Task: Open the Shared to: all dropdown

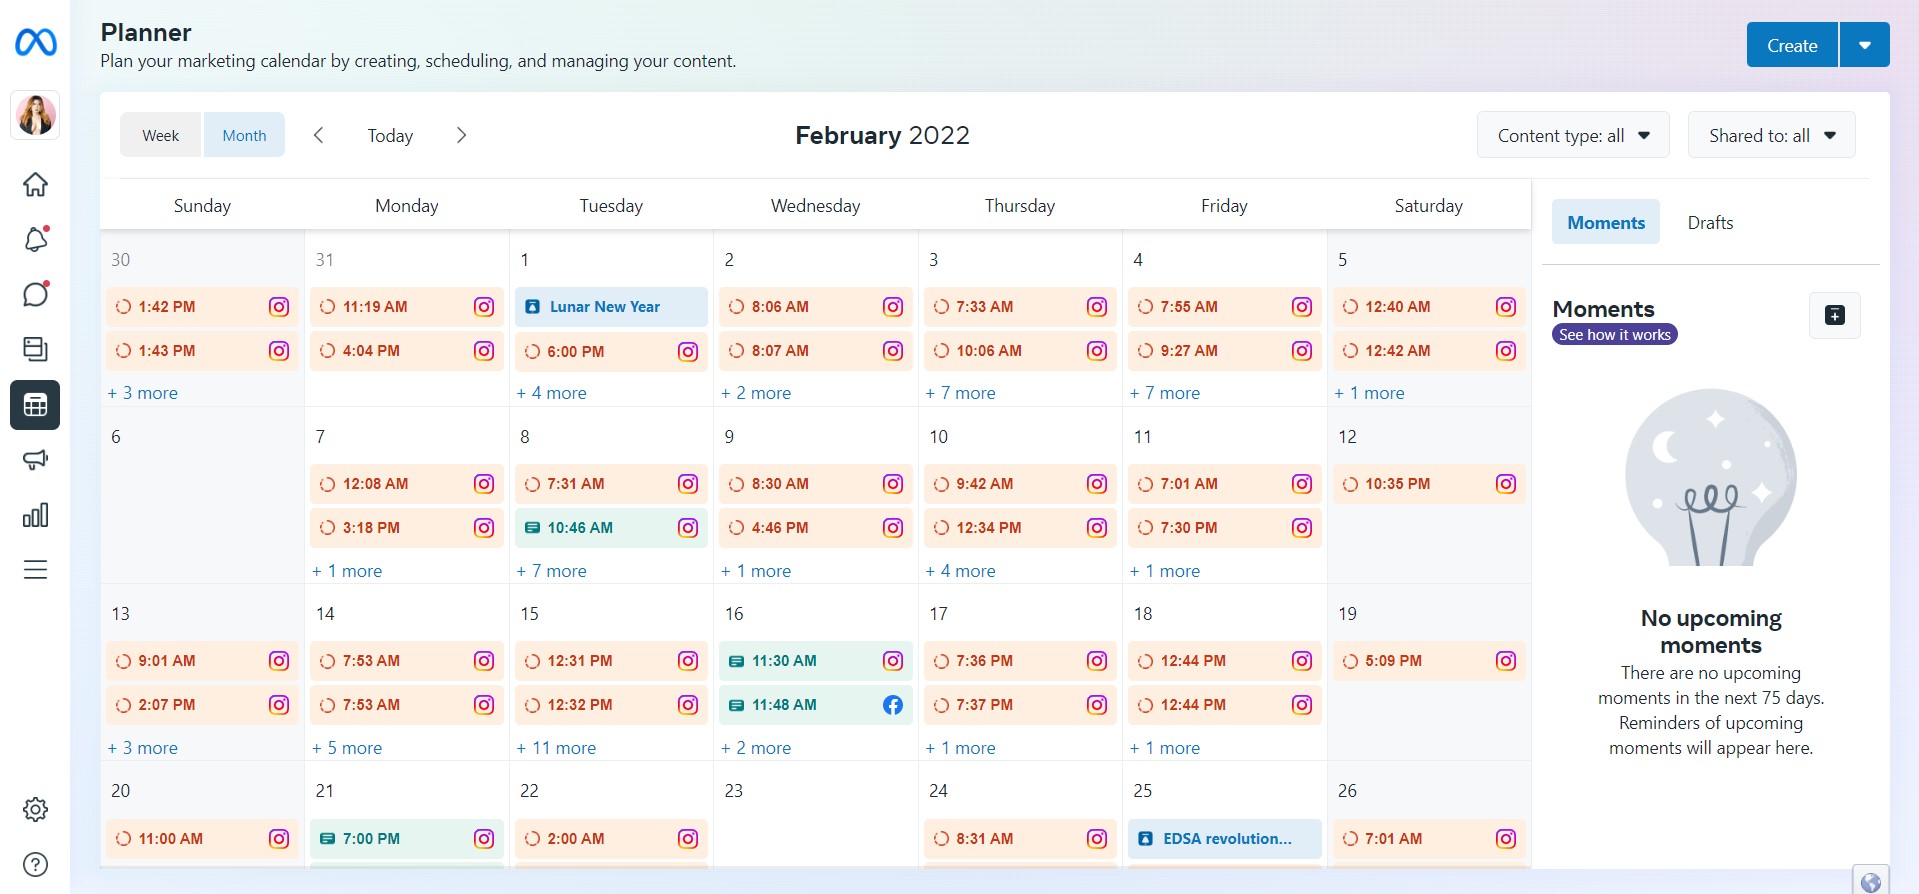Action: [1771, 135]
